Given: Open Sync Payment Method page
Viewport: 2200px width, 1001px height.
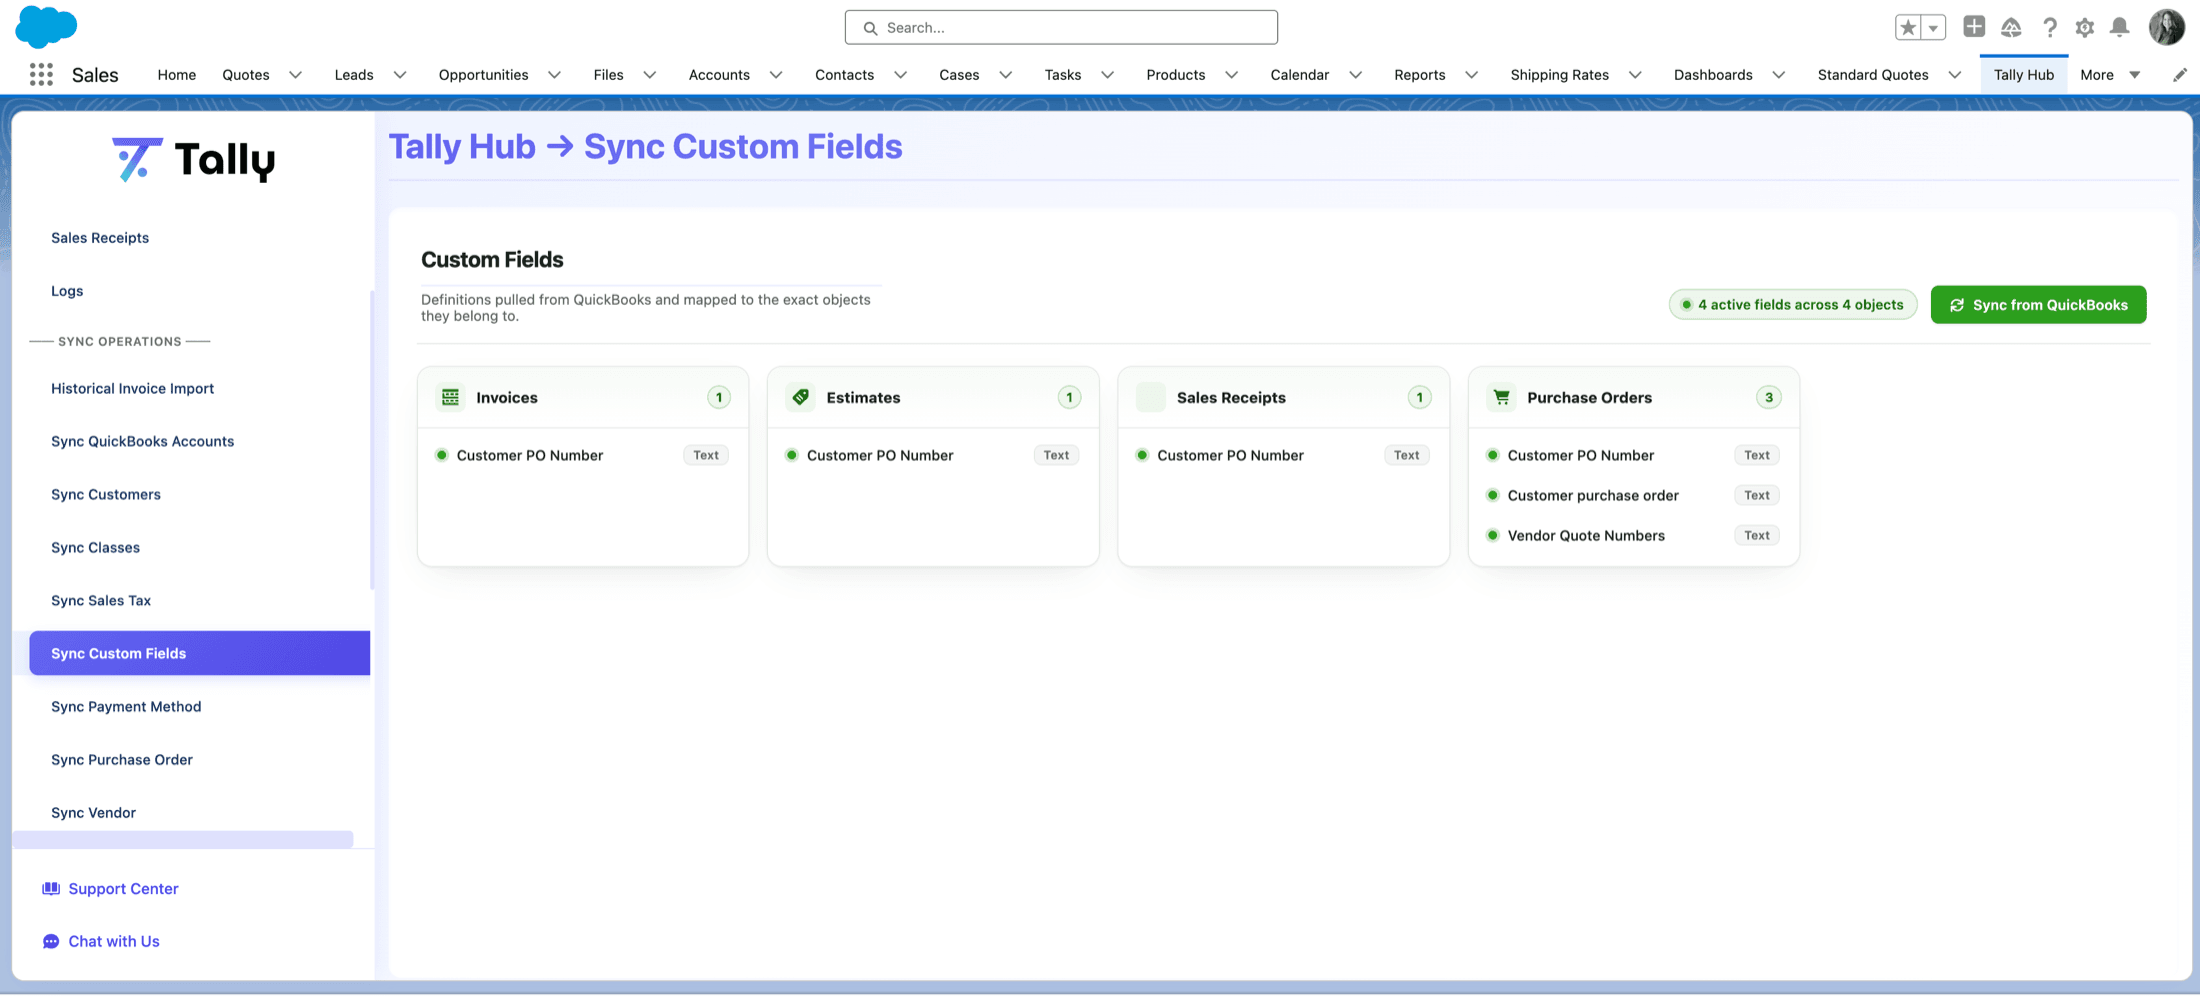Looking at the screenshot, I should (126, 706).
